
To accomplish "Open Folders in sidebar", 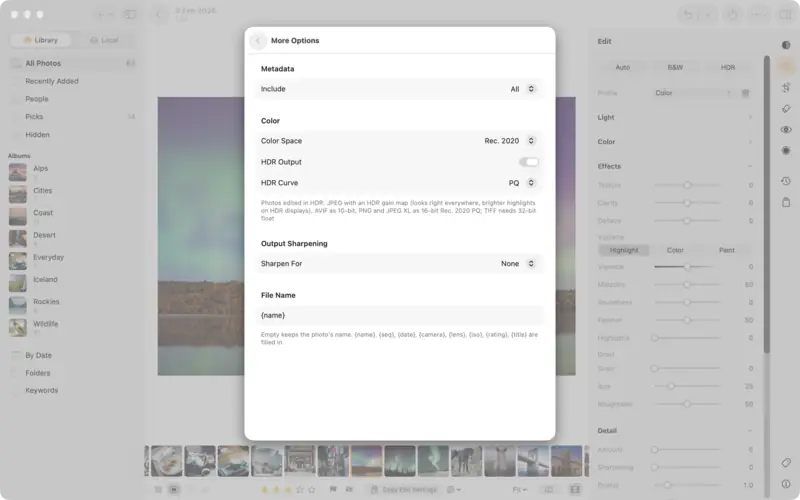I will pos(72,373).
